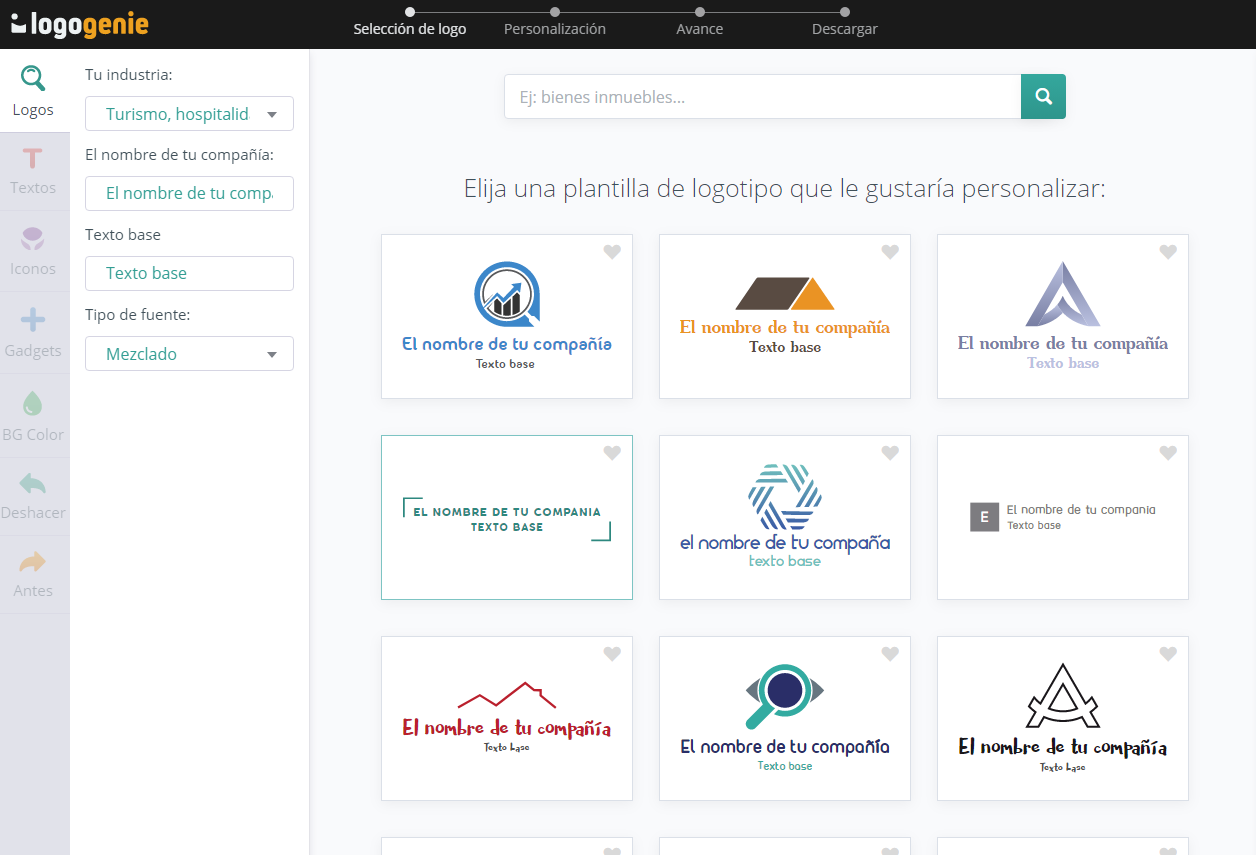Screen dimensions: 1256x855
Task: Open the Logos sidebar panel
Action: tap(33, 91)
